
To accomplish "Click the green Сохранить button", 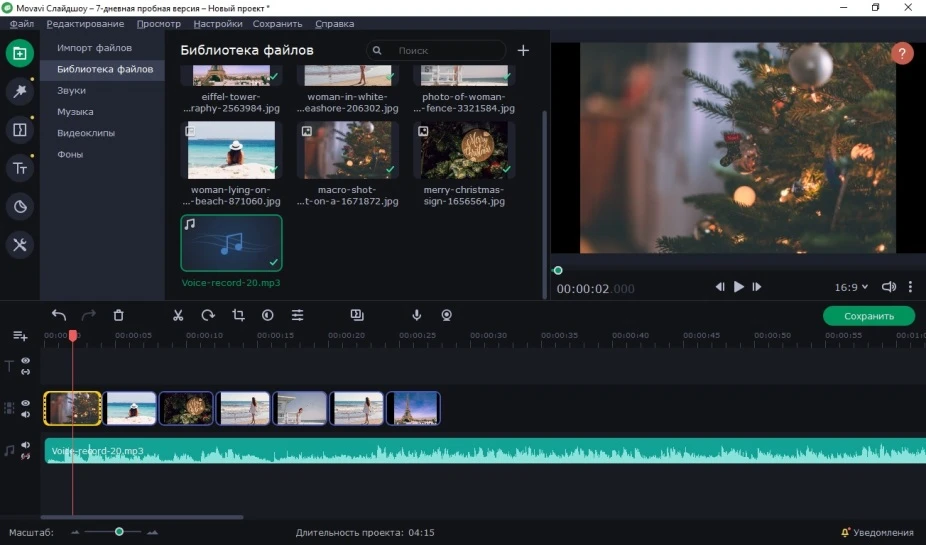I will [x=868, y=316].
